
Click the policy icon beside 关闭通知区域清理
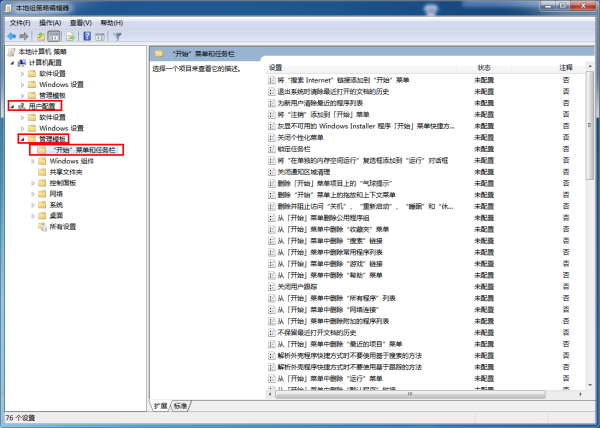tap(272, 172)
